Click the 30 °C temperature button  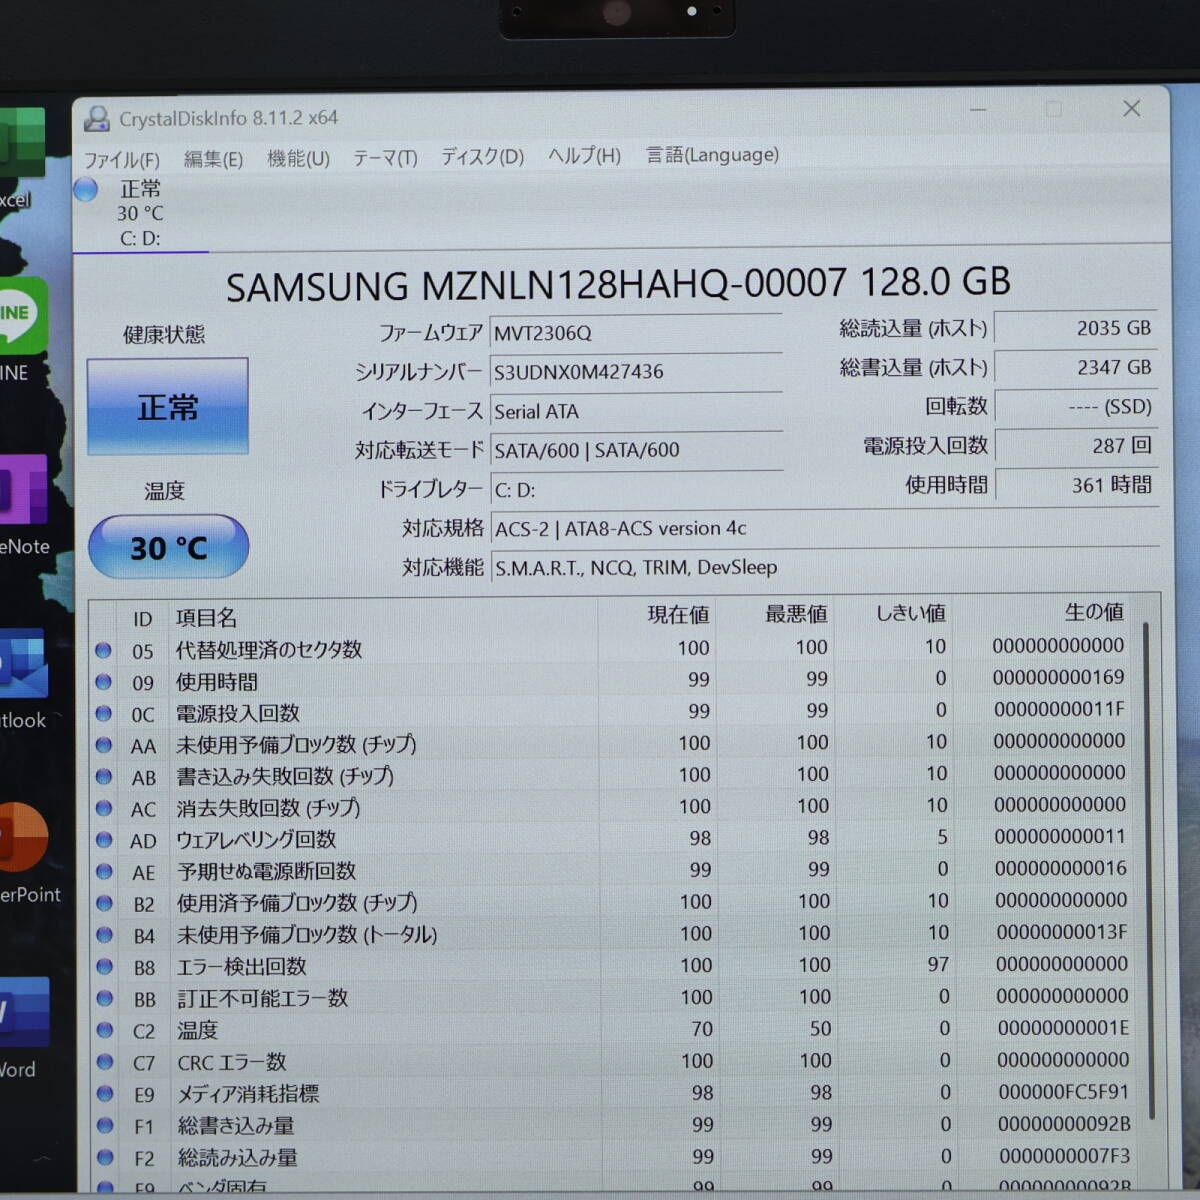coord(168,547)
